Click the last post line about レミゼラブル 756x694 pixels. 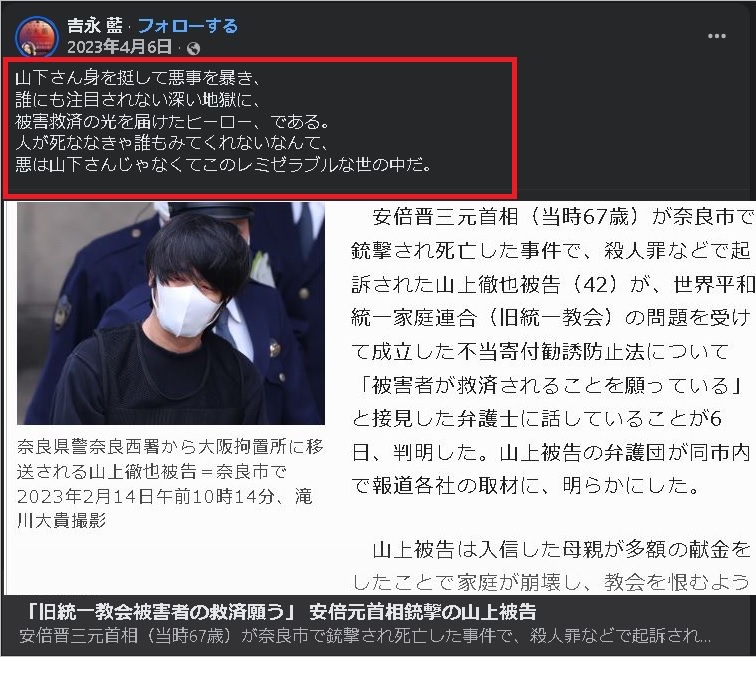pyautogui.click(x=223, y=165)
